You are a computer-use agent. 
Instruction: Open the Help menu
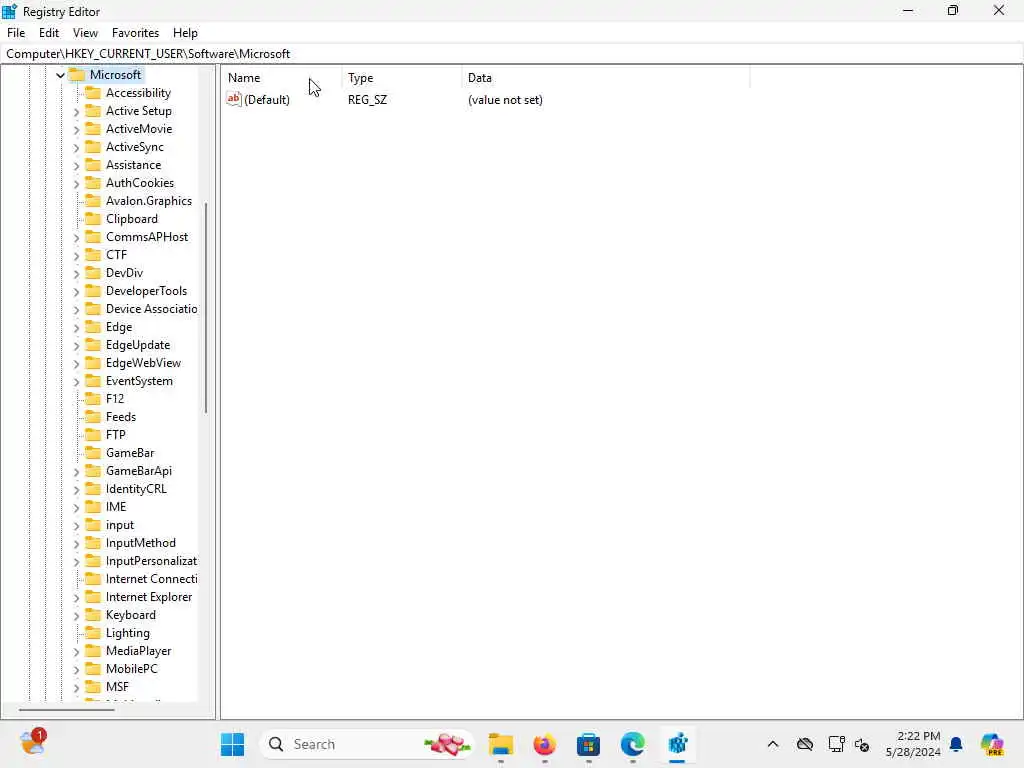185,33
